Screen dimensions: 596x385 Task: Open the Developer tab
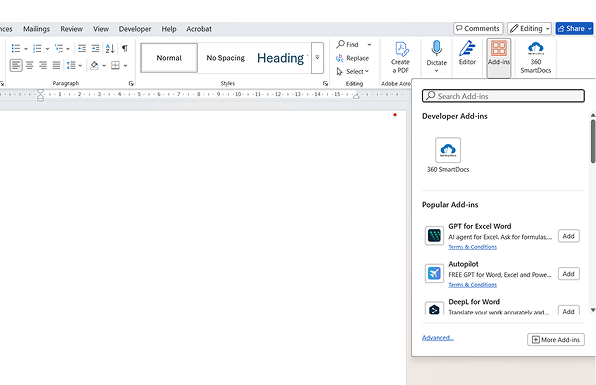tap(135, 29)
